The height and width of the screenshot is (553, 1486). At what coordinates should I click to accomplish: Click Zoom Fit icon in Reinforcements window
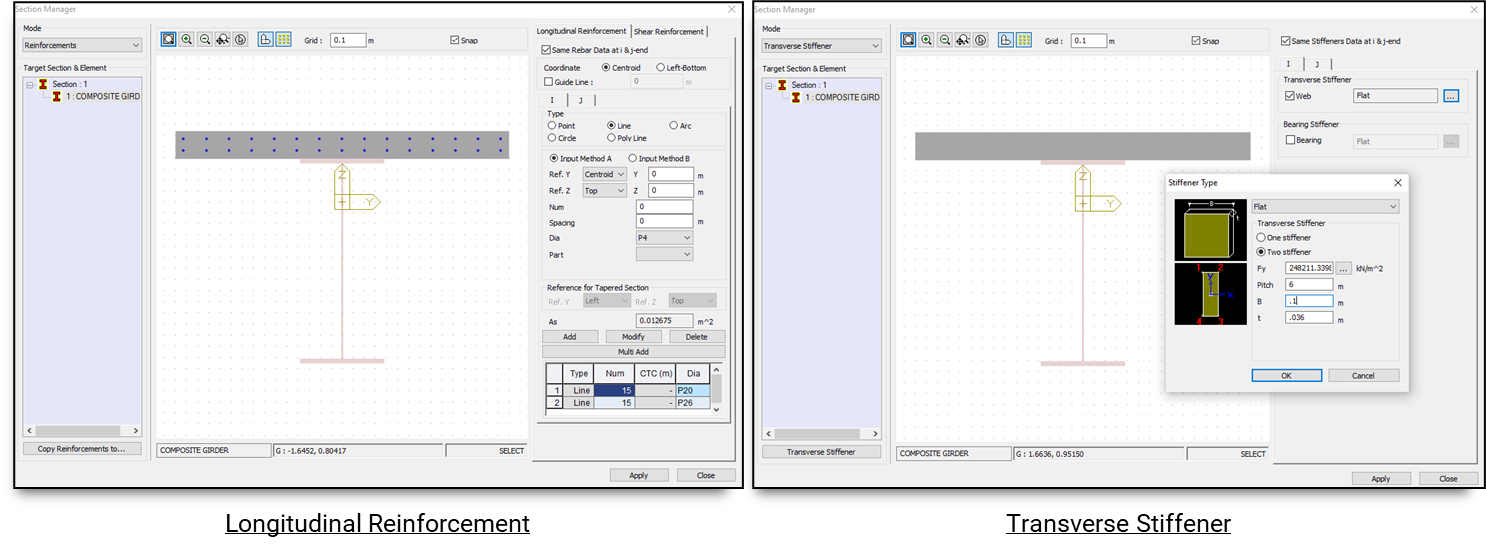(x=169, y=40)
